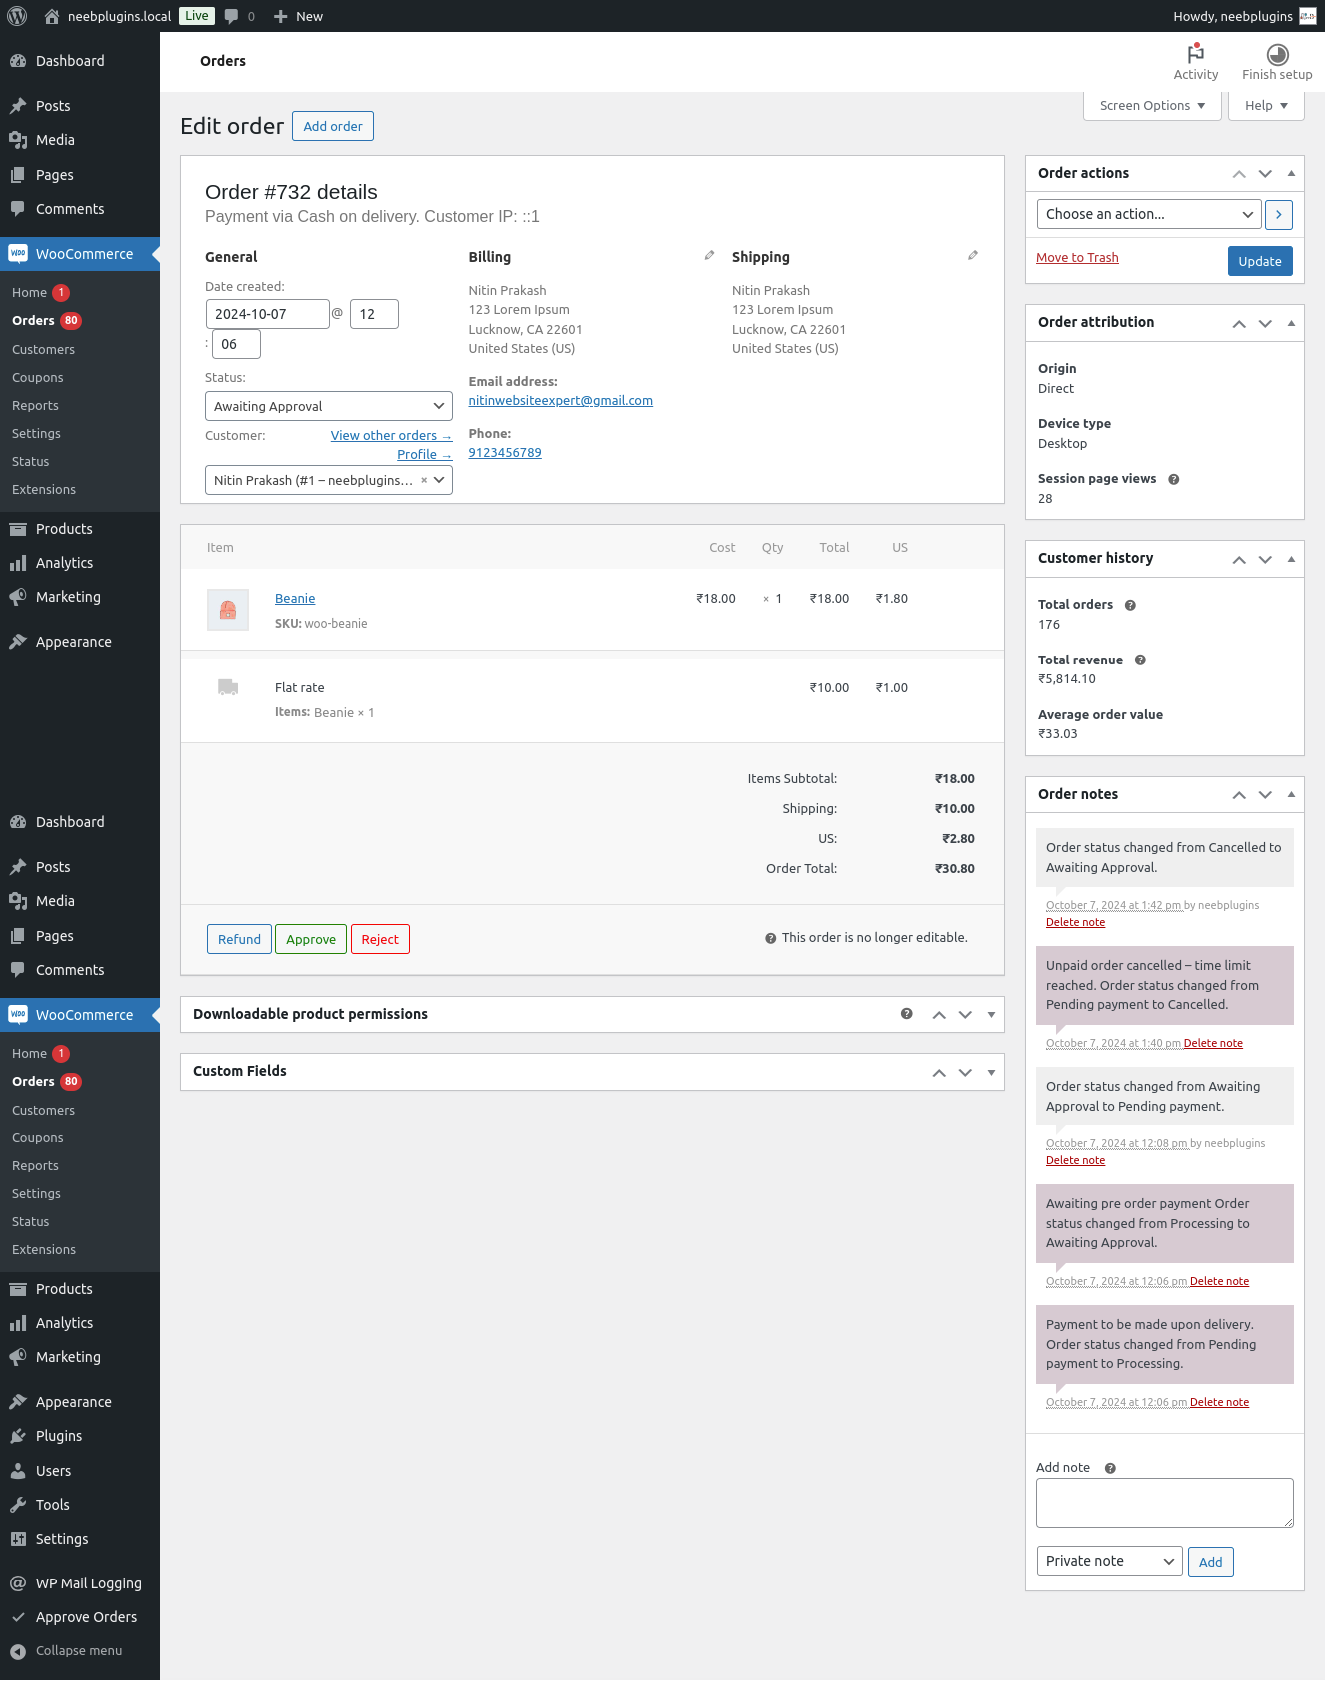Delete the Unpaid order cancelled note
This screenshot has height=1683, width=1325.
tap(1213, 1043)
